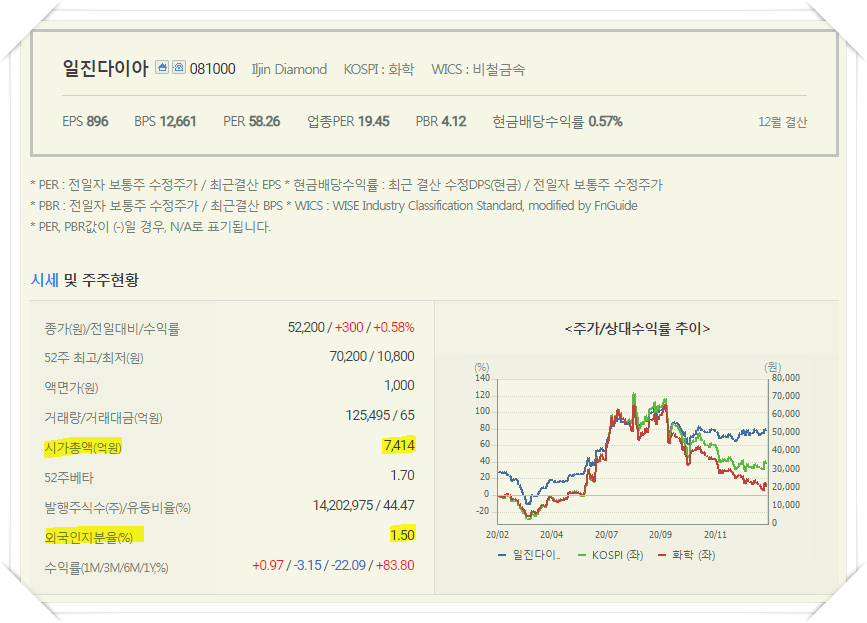Click the highlighted 외국인지분율(%) label
The image size is (867, 623).
click(x=94, y=536)
